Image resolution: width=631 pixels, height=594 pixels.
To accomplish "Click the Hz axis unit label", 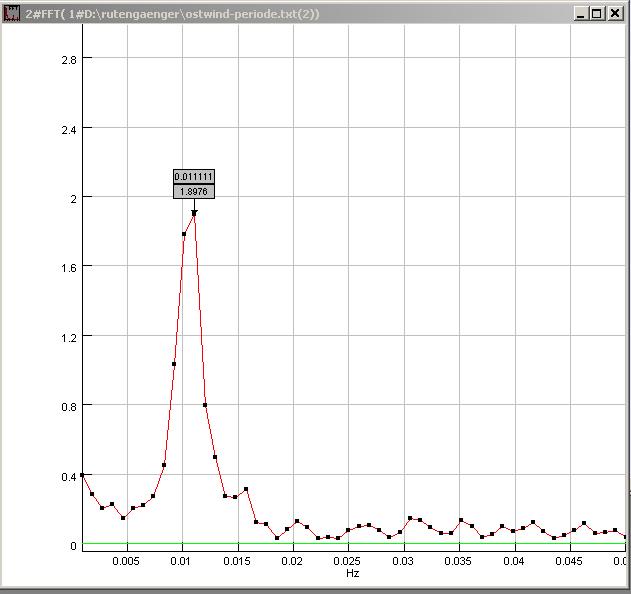I will point(353,573).
